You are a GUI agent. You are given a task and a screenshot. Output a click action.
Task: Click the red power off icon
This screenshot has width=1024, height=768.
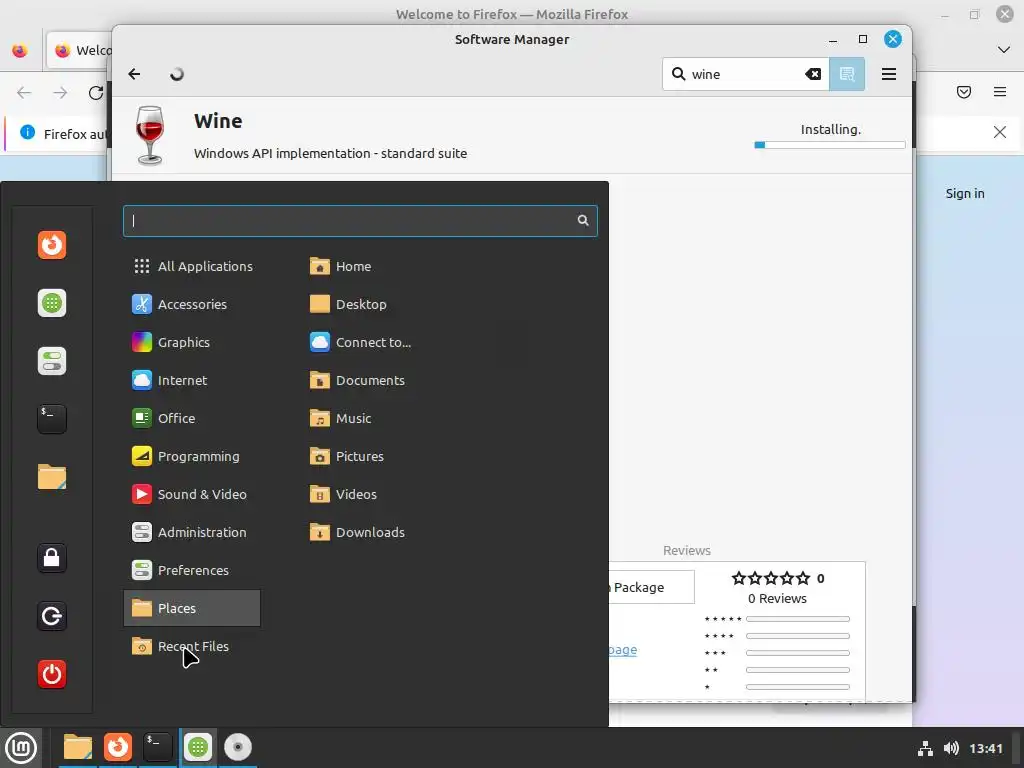[52, 674]
